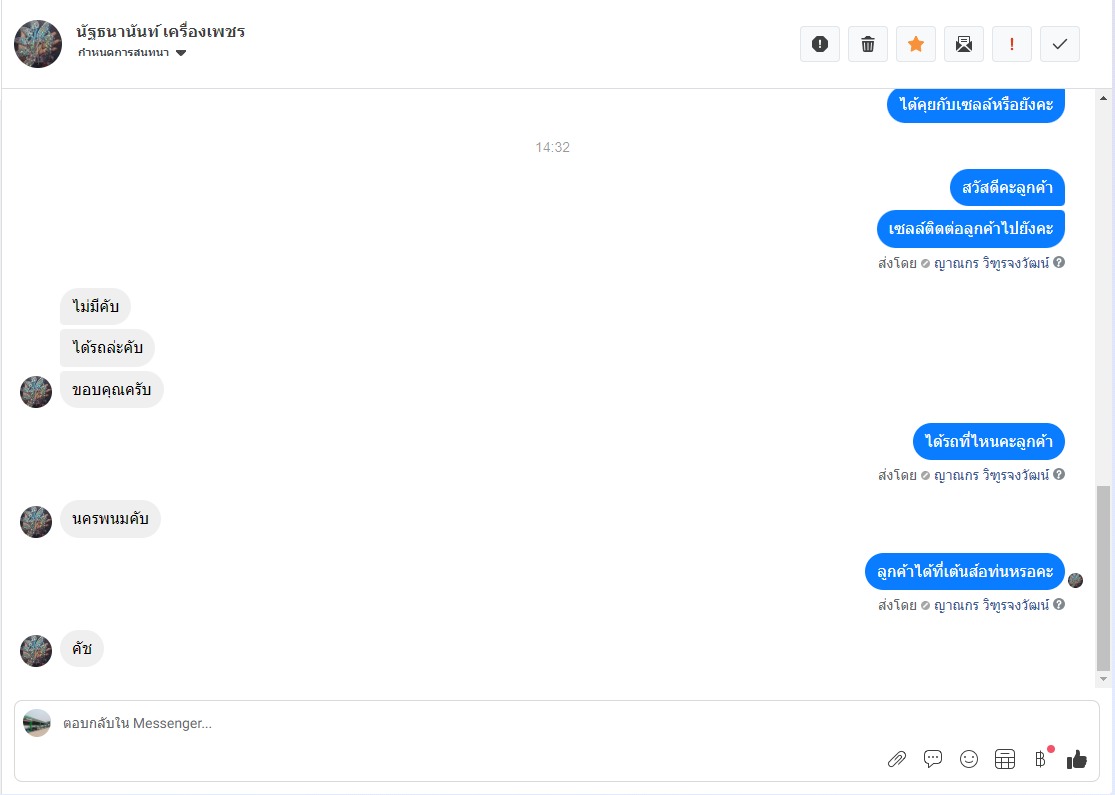Open saved replies speech bubble icon
Image resolution: width=1115 pixels, height=795 pixels.
coord(933,759)
